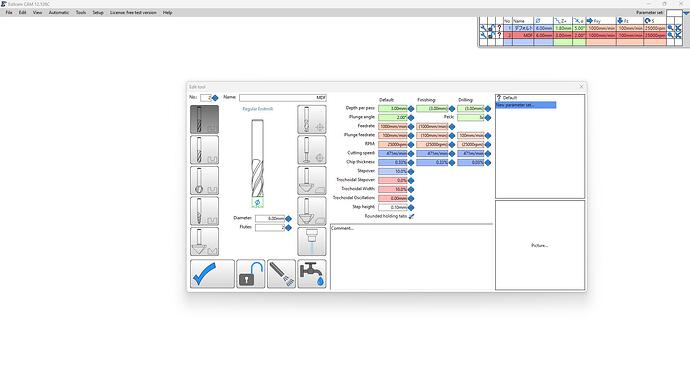Click the Trochoidal Width value field
Image resolution: width=690 pixels, height=370 pixels.
[393, 189]
